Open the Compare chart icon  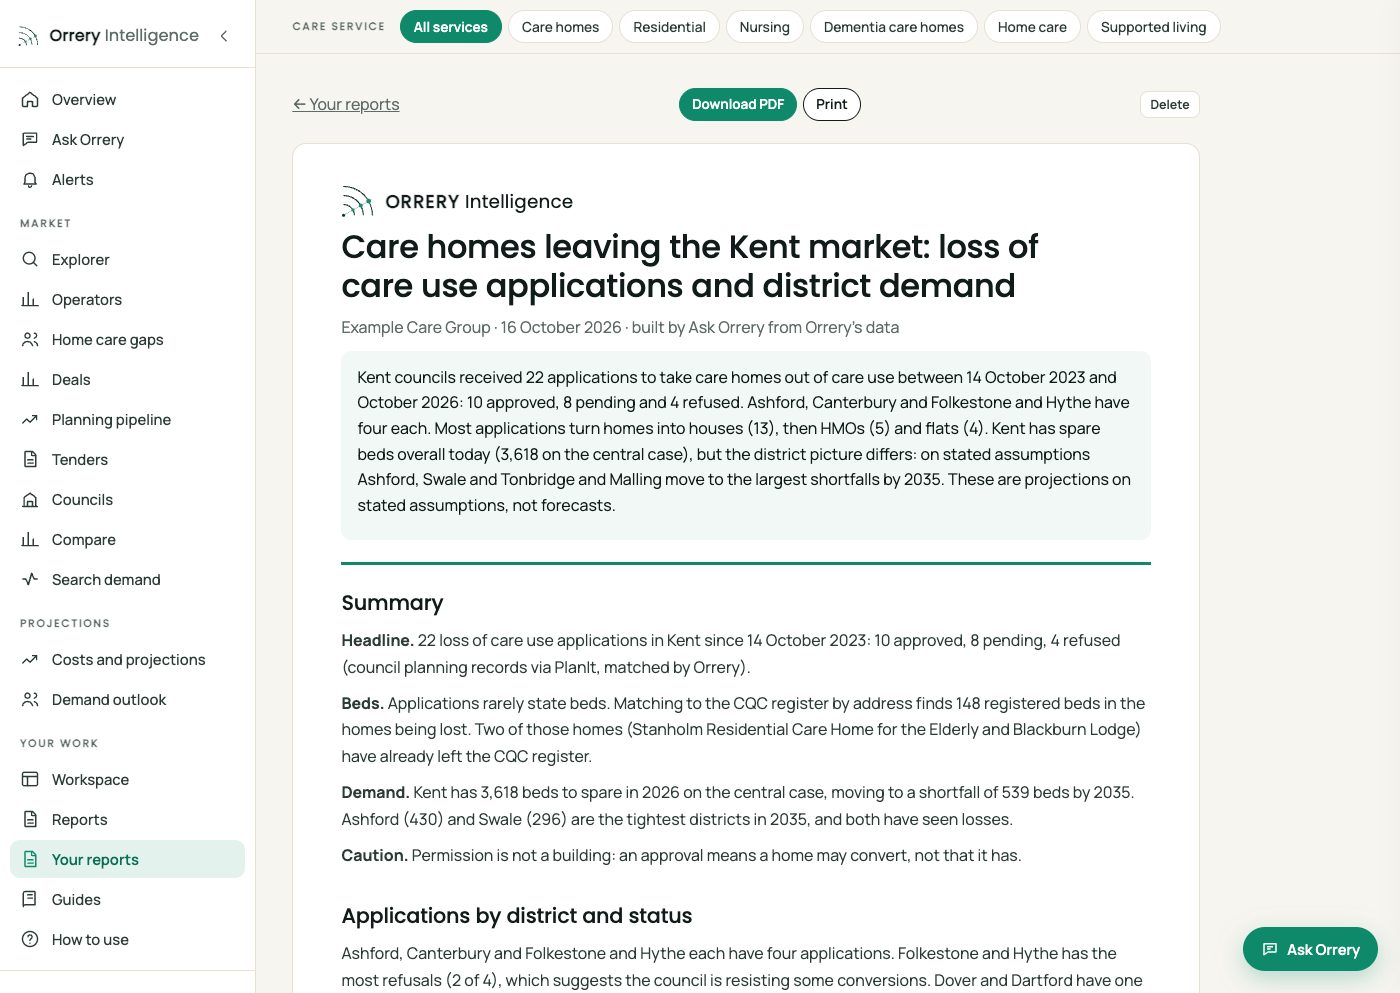click(30, 540)
